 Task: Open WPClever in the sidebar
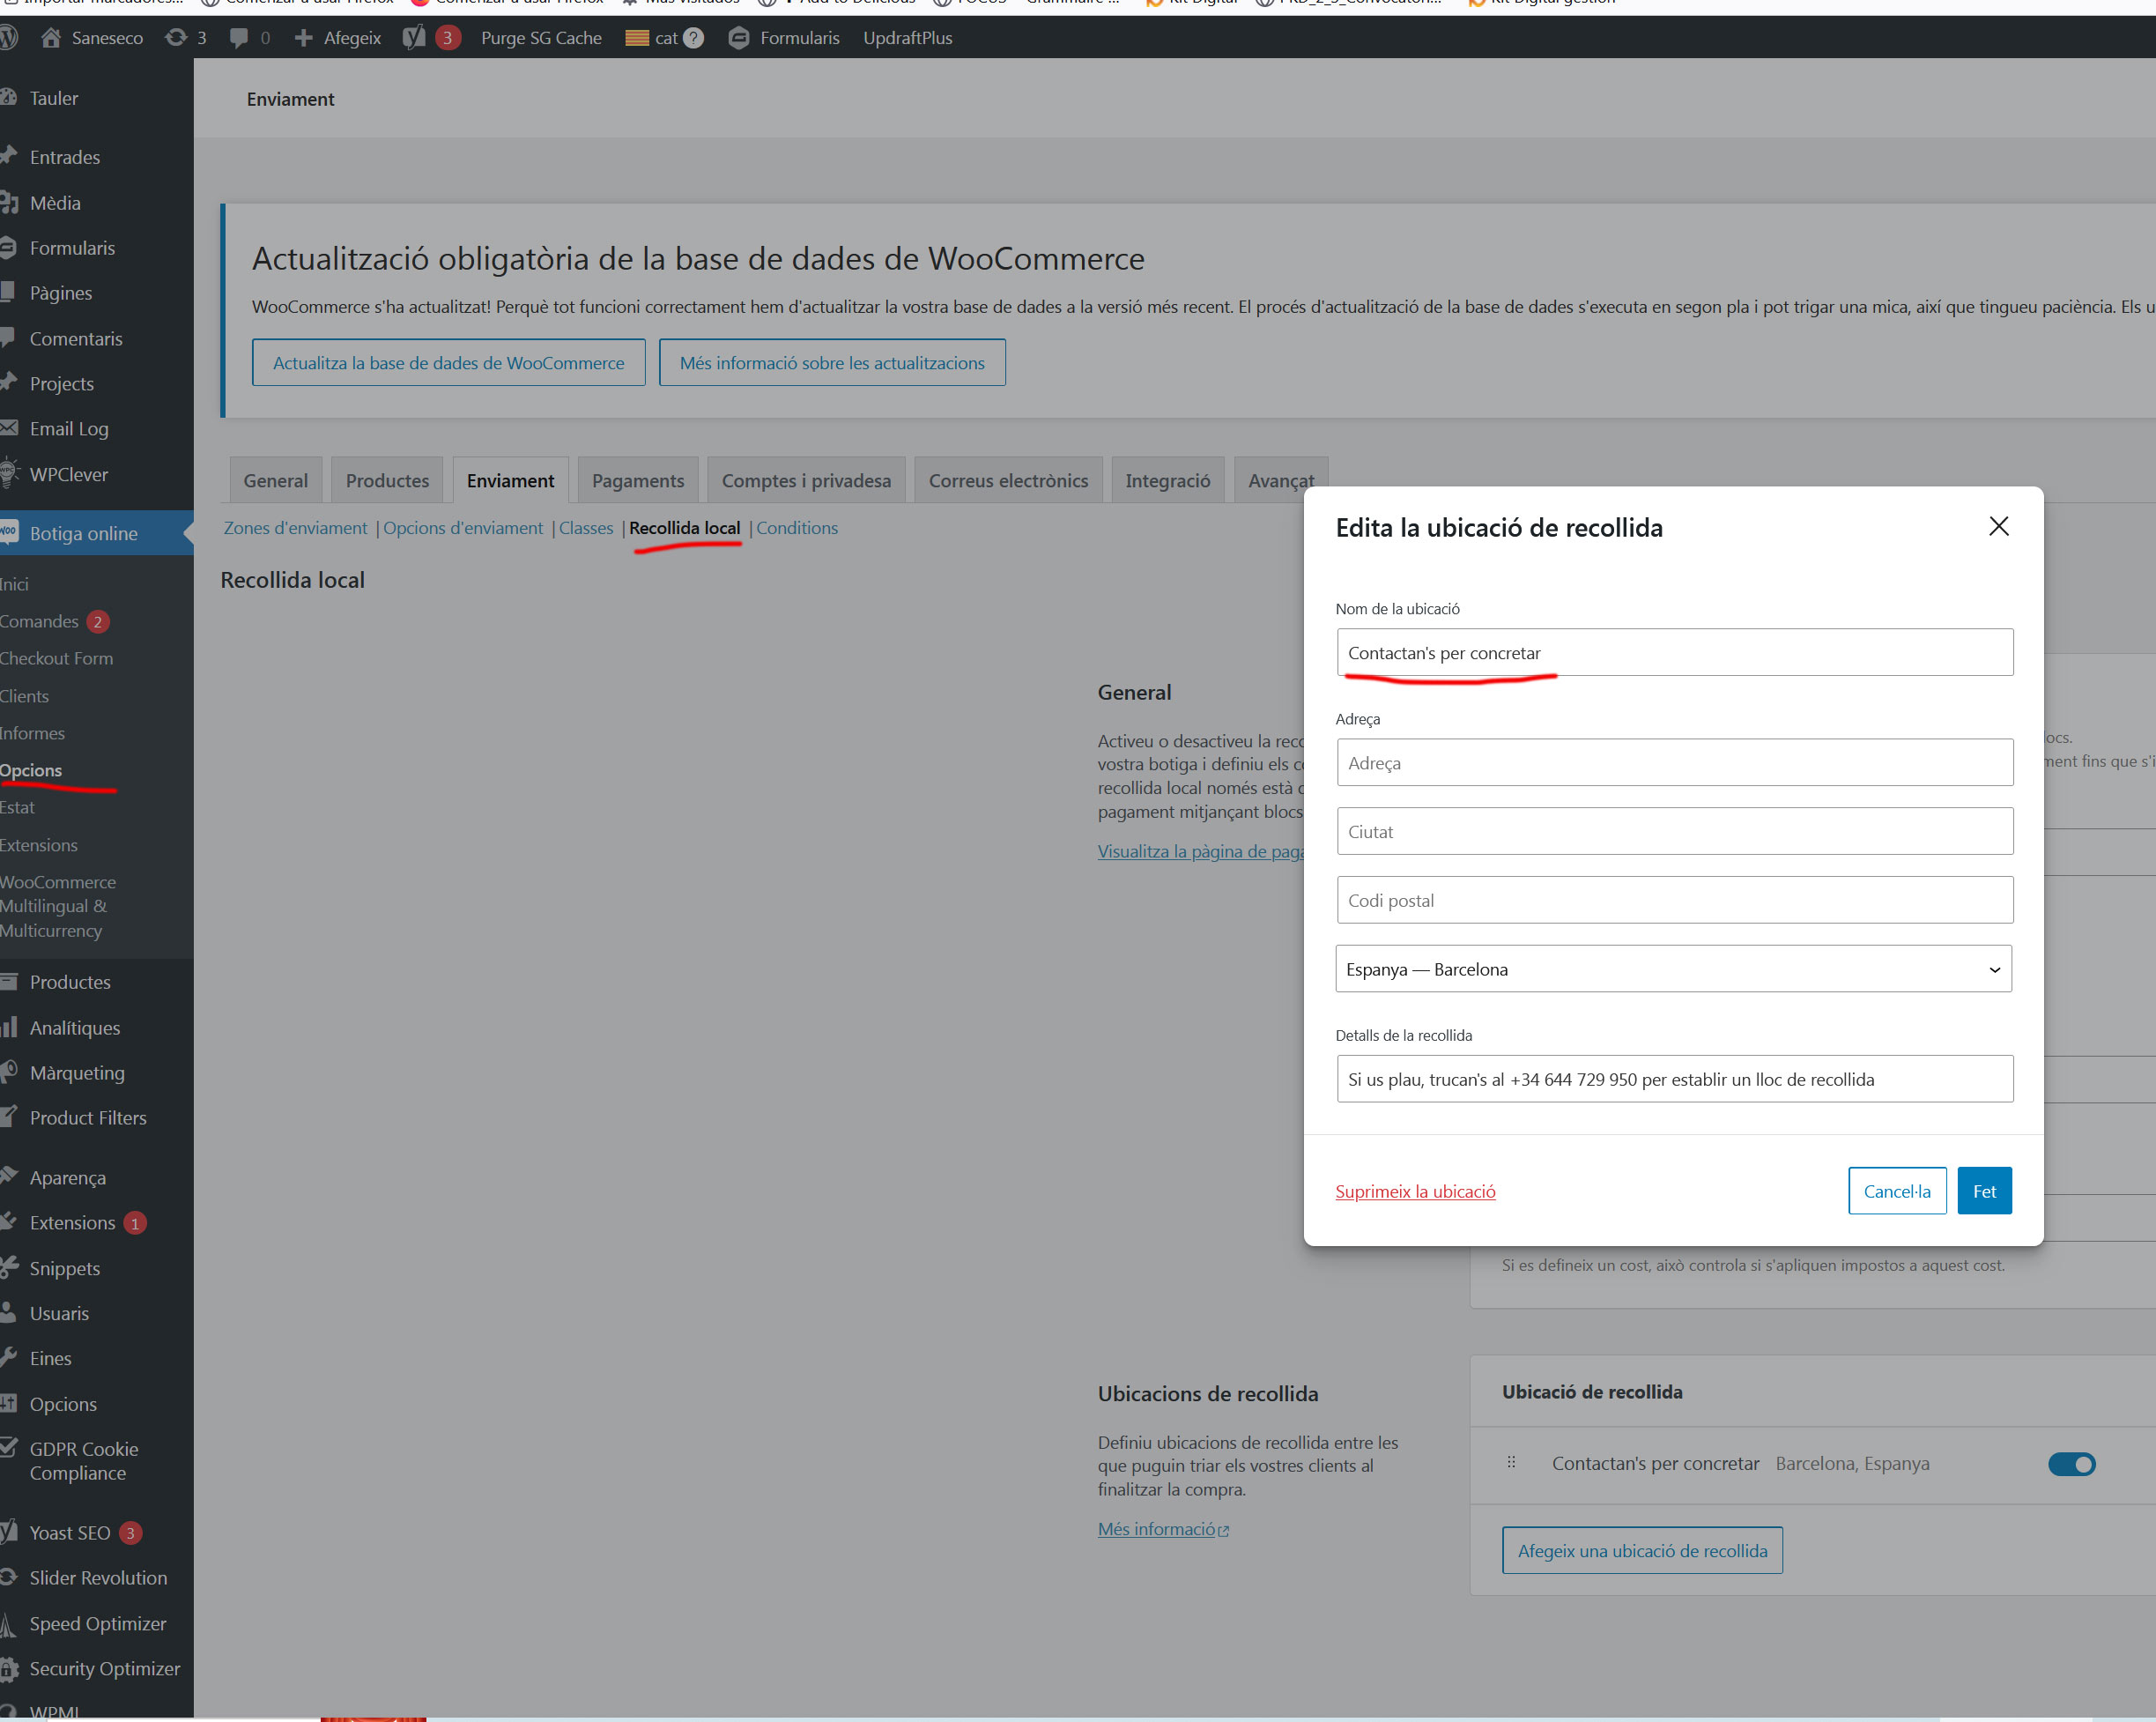tap(68, 474)
